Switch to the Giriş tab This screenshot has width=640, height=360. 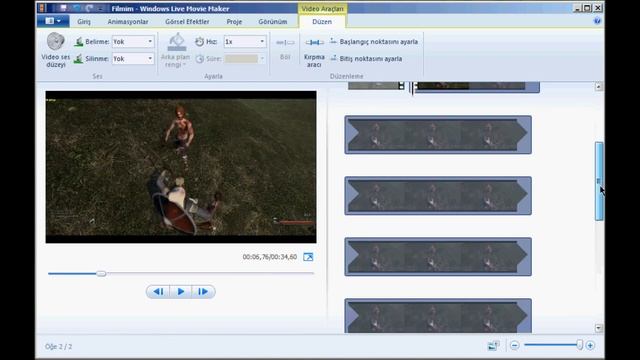[x=84, y=22]
